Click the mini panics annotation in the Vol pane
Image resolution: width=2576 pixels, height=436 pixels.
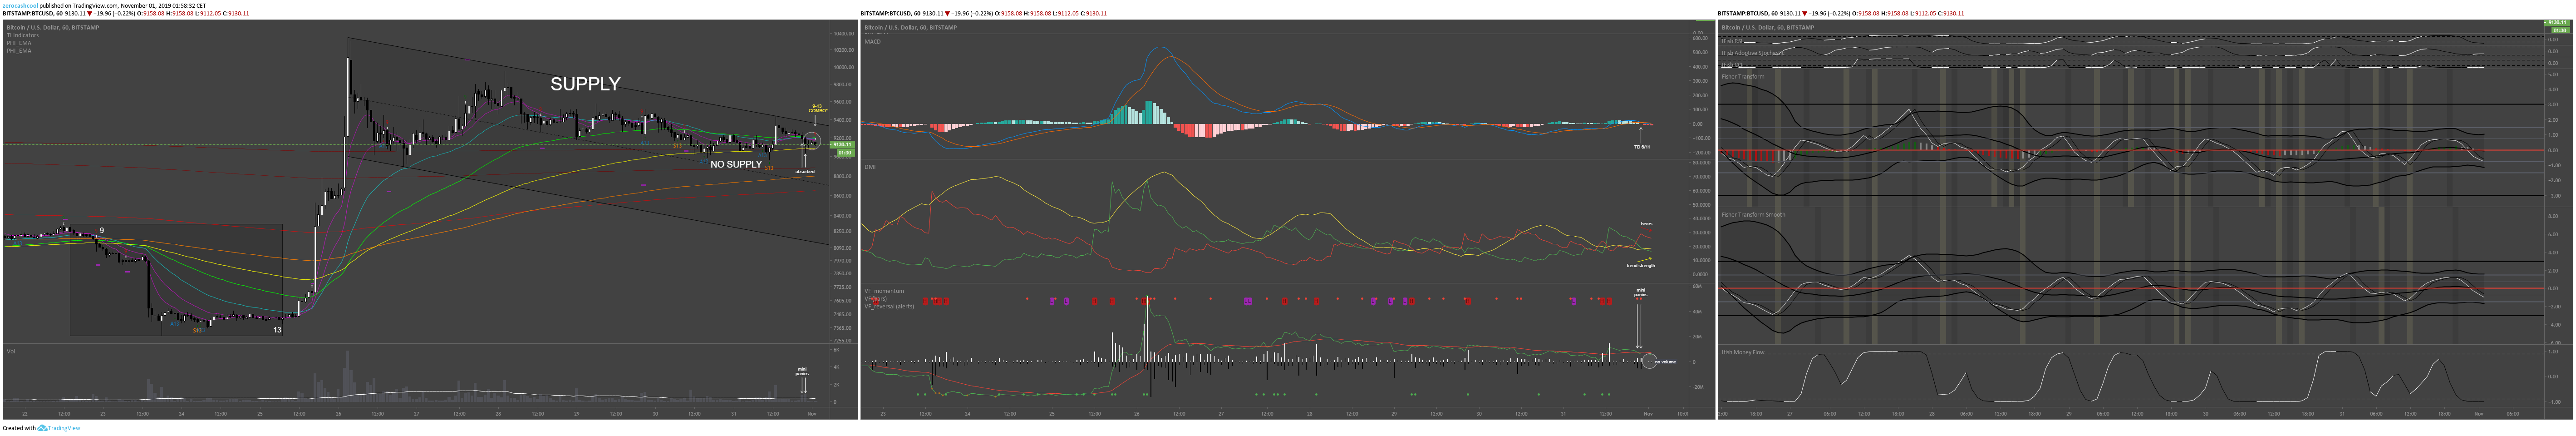802,372
